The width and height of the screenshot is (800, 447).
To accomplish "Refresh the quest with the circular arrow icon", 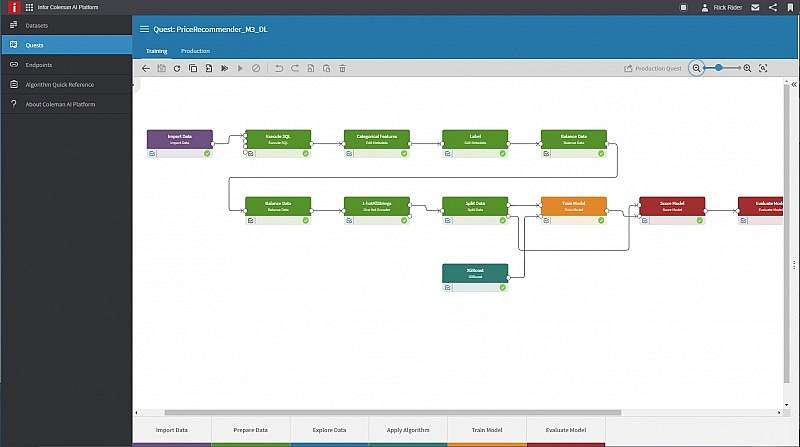I will [177, 68].
